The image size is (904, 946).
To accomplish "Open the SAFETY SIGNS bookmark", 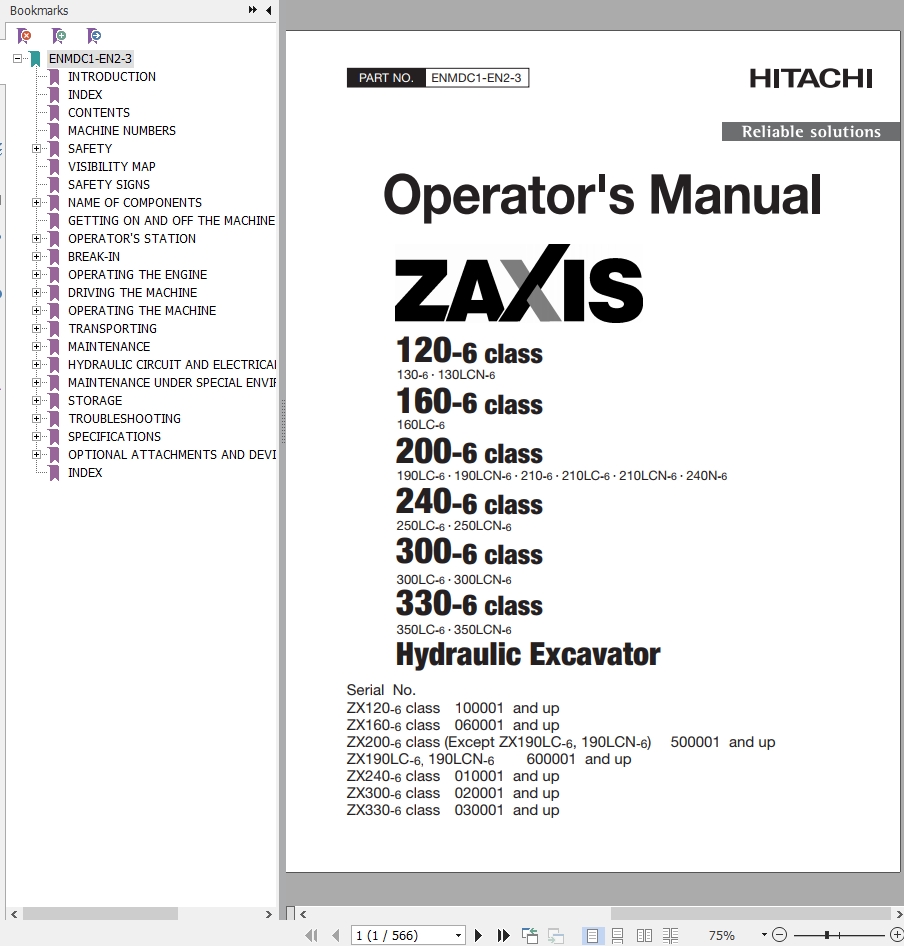I will click(x=109, y=185).
